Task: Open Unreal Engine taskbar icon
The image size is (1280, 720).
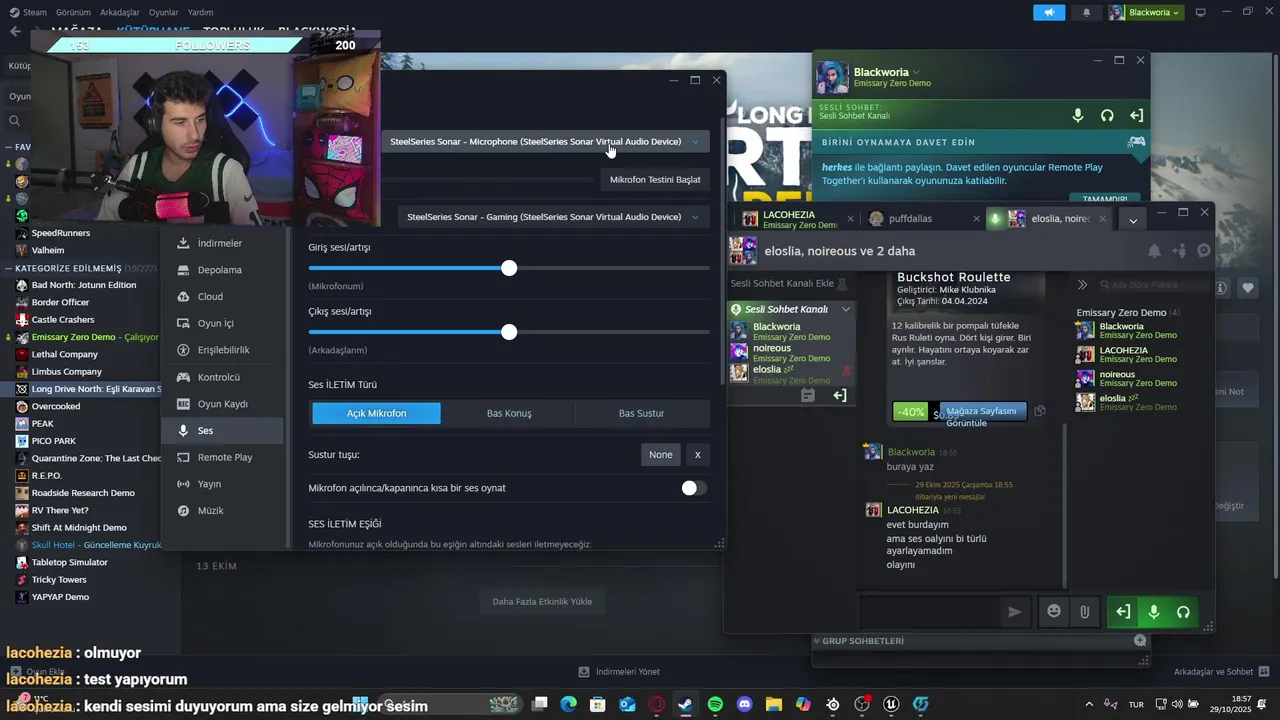Action: 891,704
